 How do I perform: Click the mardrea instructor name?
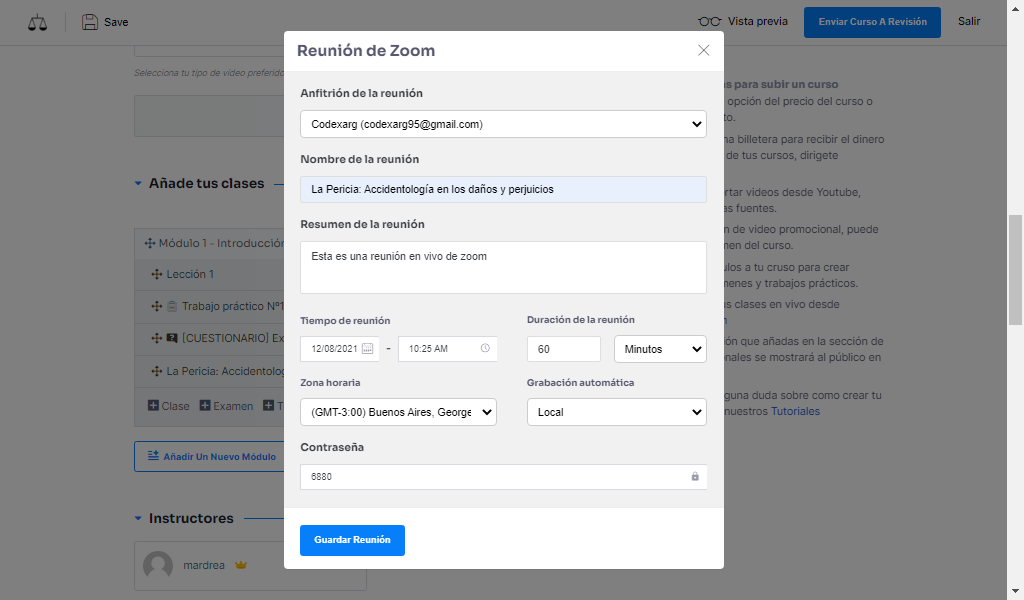[204, 565]
